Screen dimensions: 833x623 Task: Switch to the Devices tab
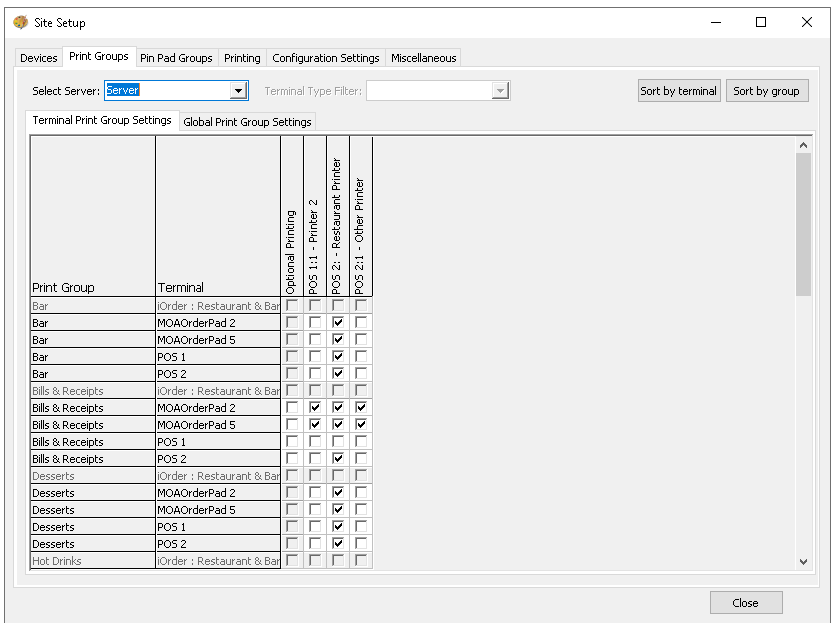pos(39,58)
